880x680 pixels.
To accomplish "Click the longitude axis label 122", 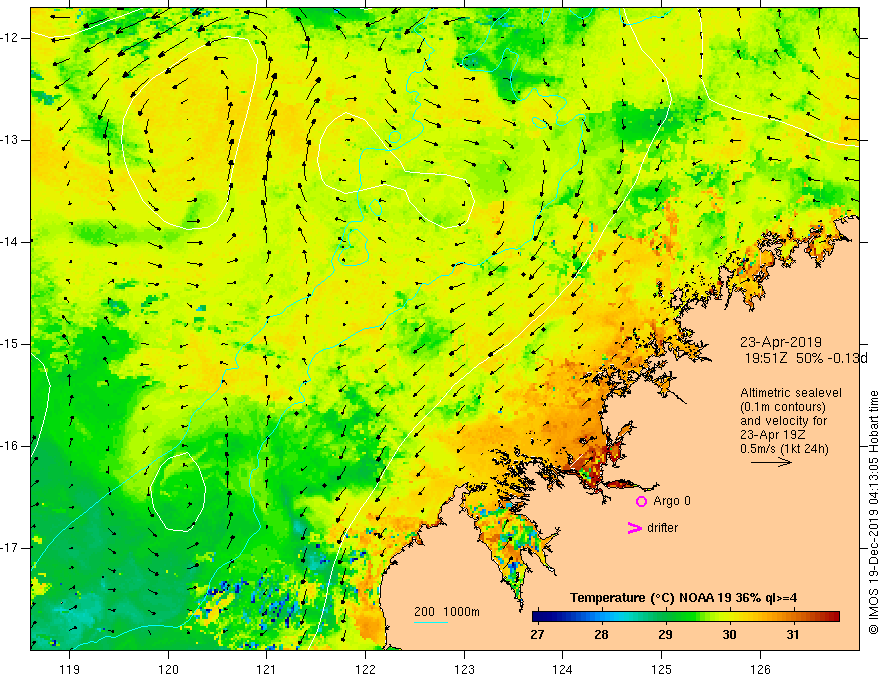I will (365, 669).
